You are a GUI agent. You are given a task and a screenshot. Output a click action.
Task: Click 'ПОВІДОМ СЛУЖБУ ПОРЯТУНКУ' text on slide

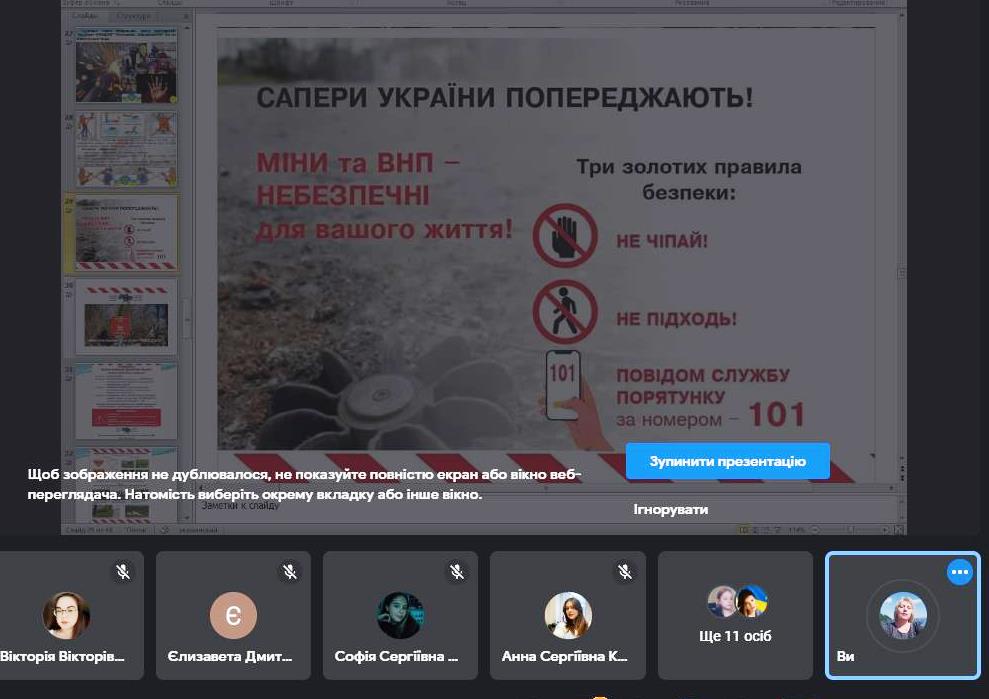pos(703,386)
